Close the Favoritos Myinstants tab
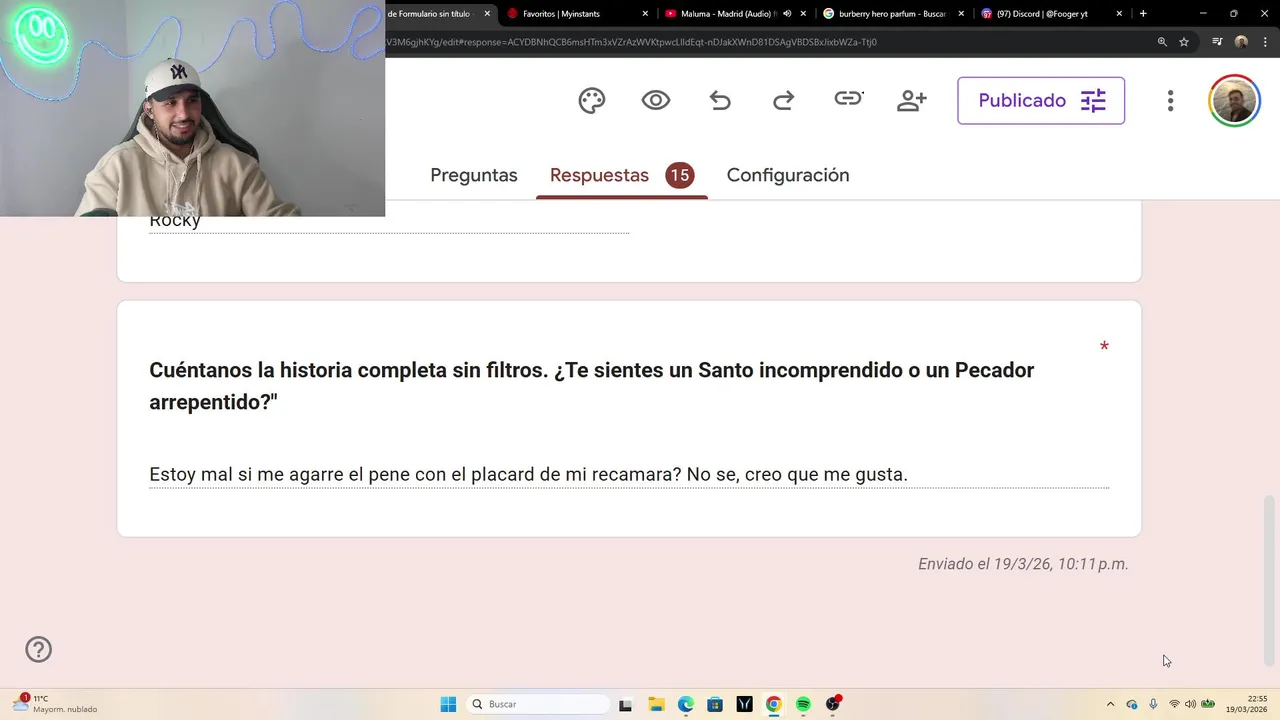The image size is (1280, 720). click(645, 14)
